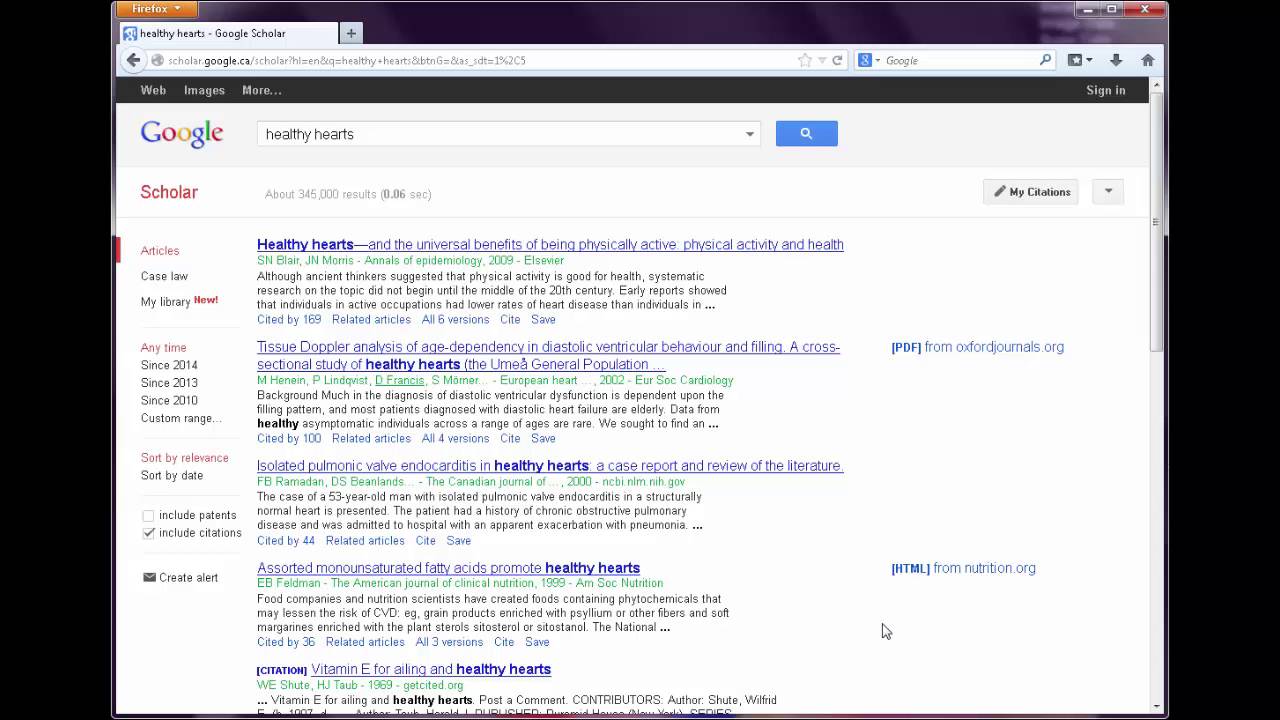Click Sign in
The height and width of the screenshot is (720, 1280).
tap(1106, 90)
